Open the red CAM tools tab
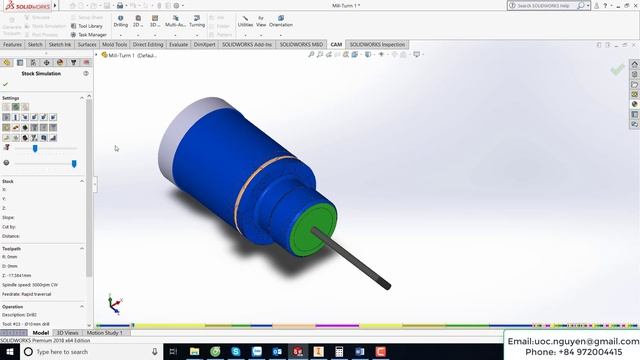The height and width of the screenshot is (360, 640). click(x=87, y=62)
